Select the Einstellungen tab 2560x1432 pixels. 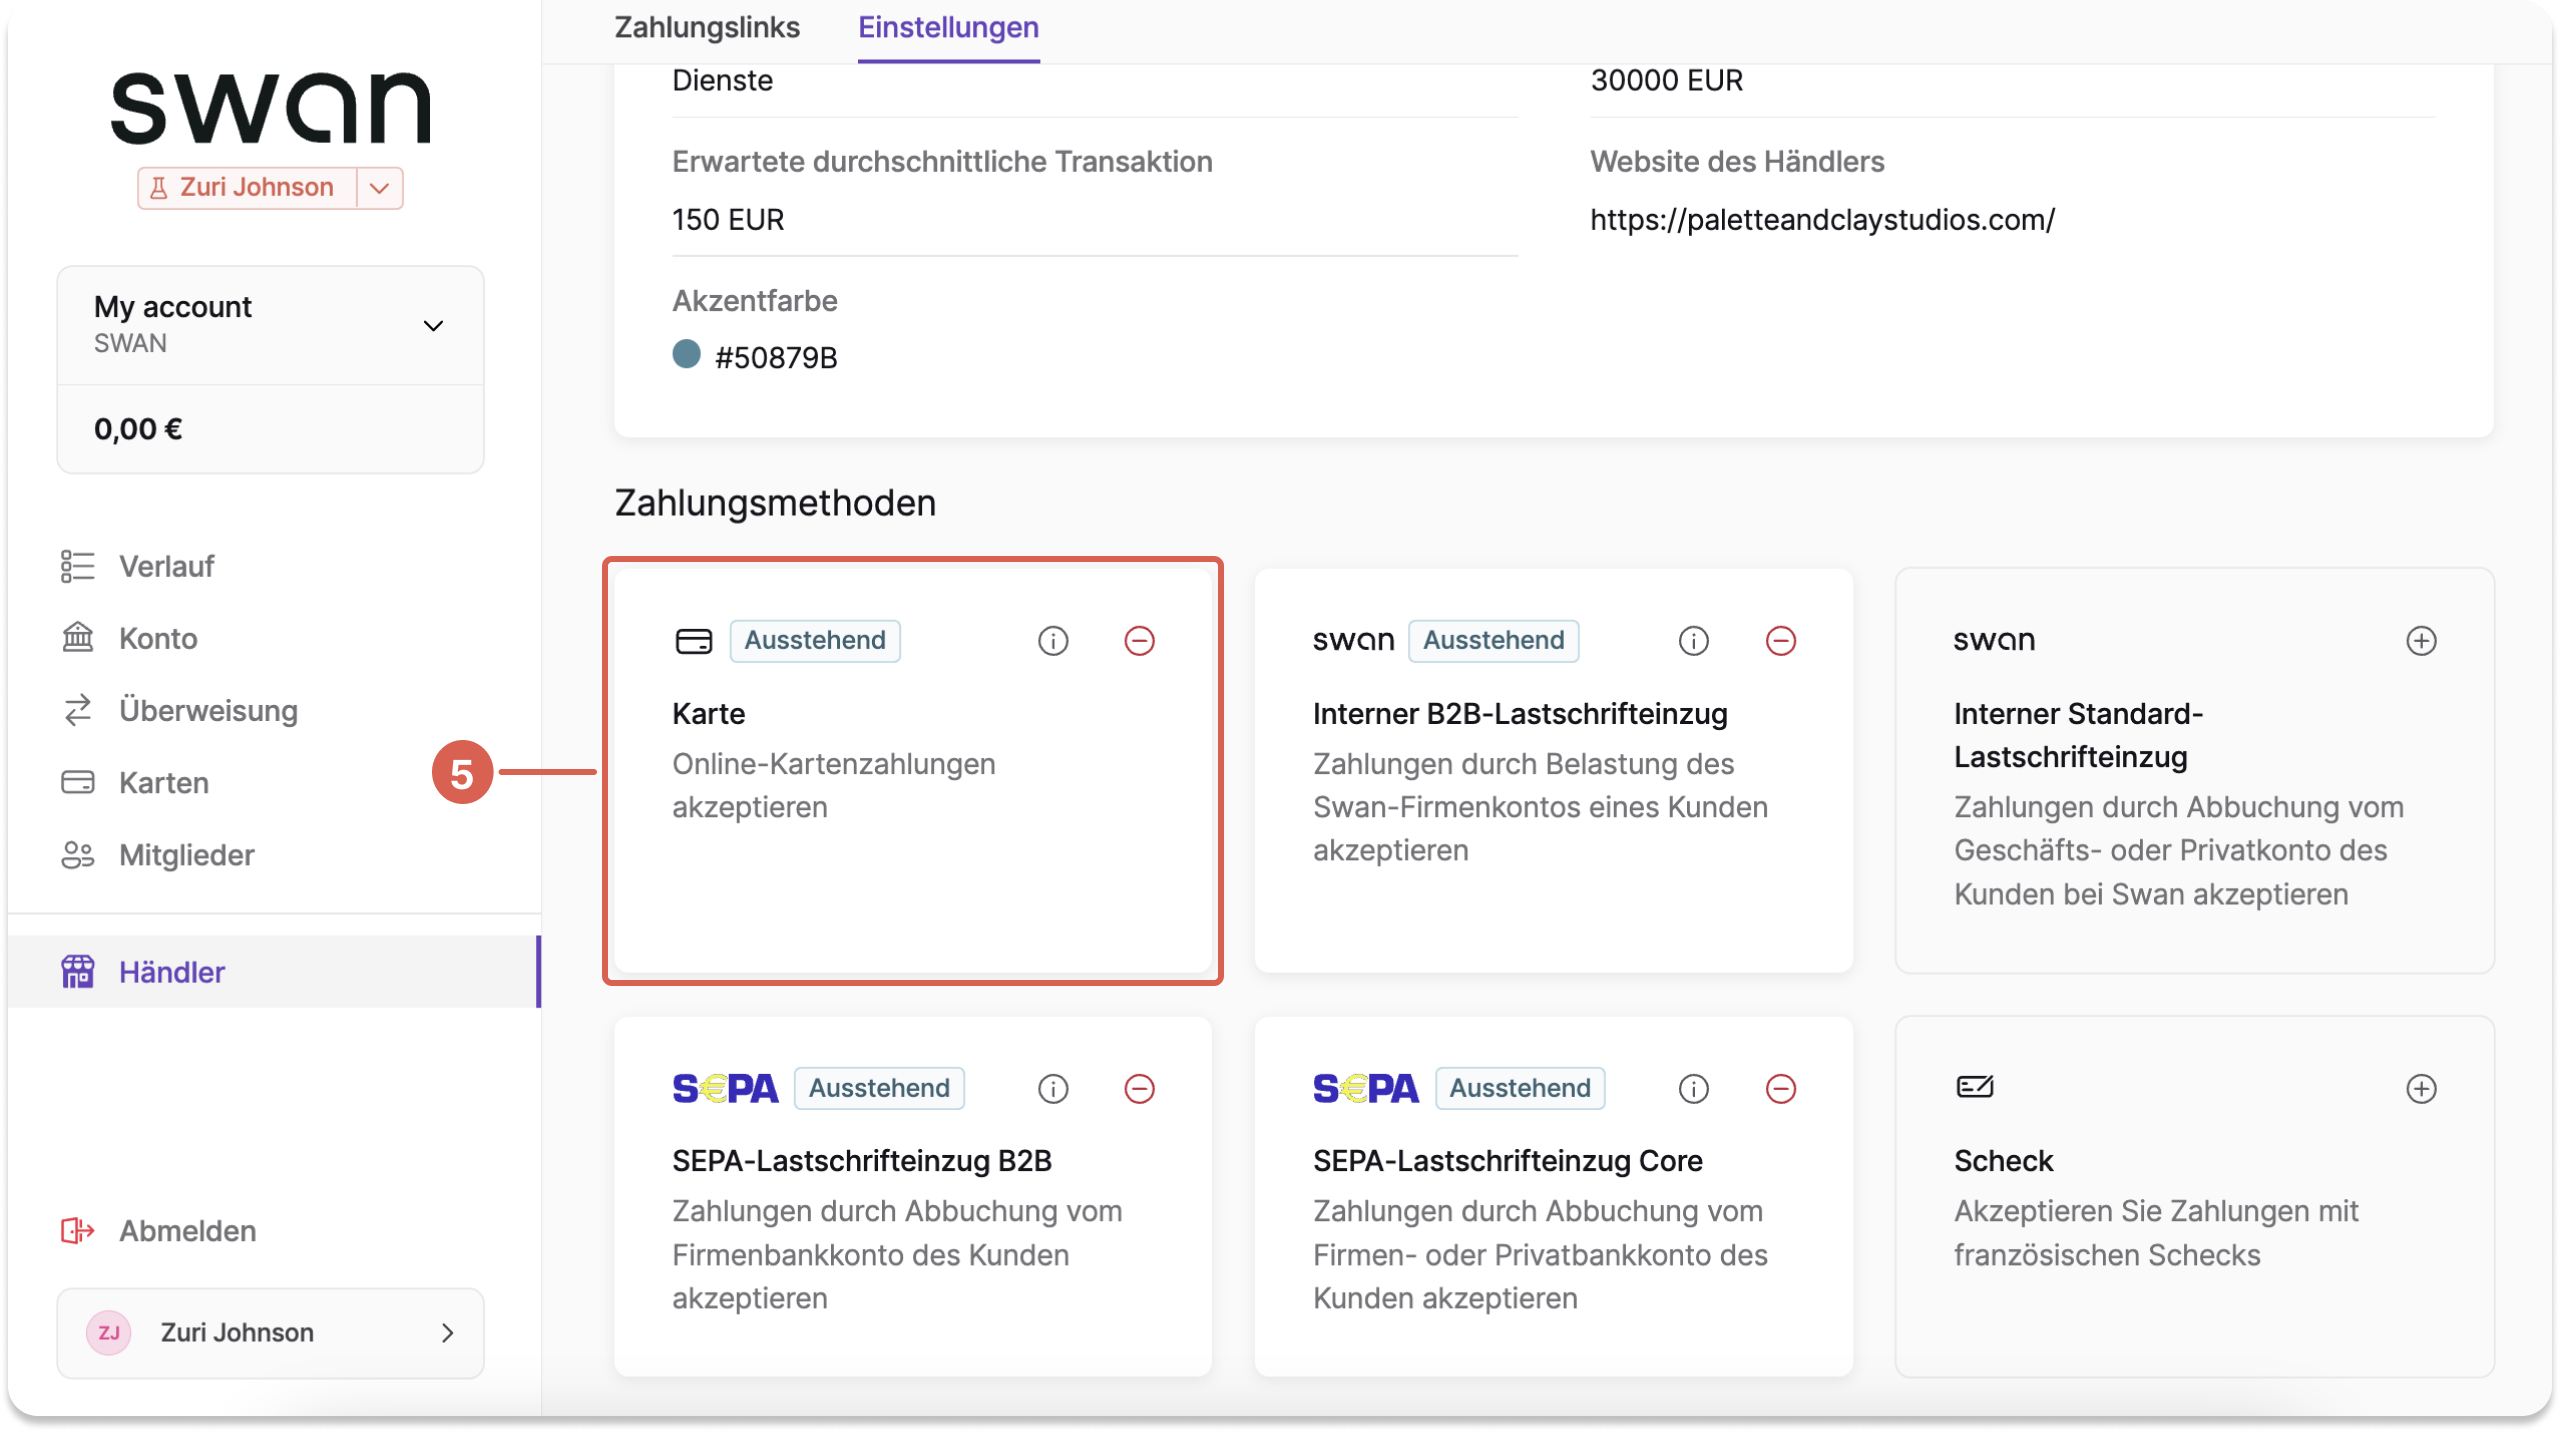pos(948,27)
